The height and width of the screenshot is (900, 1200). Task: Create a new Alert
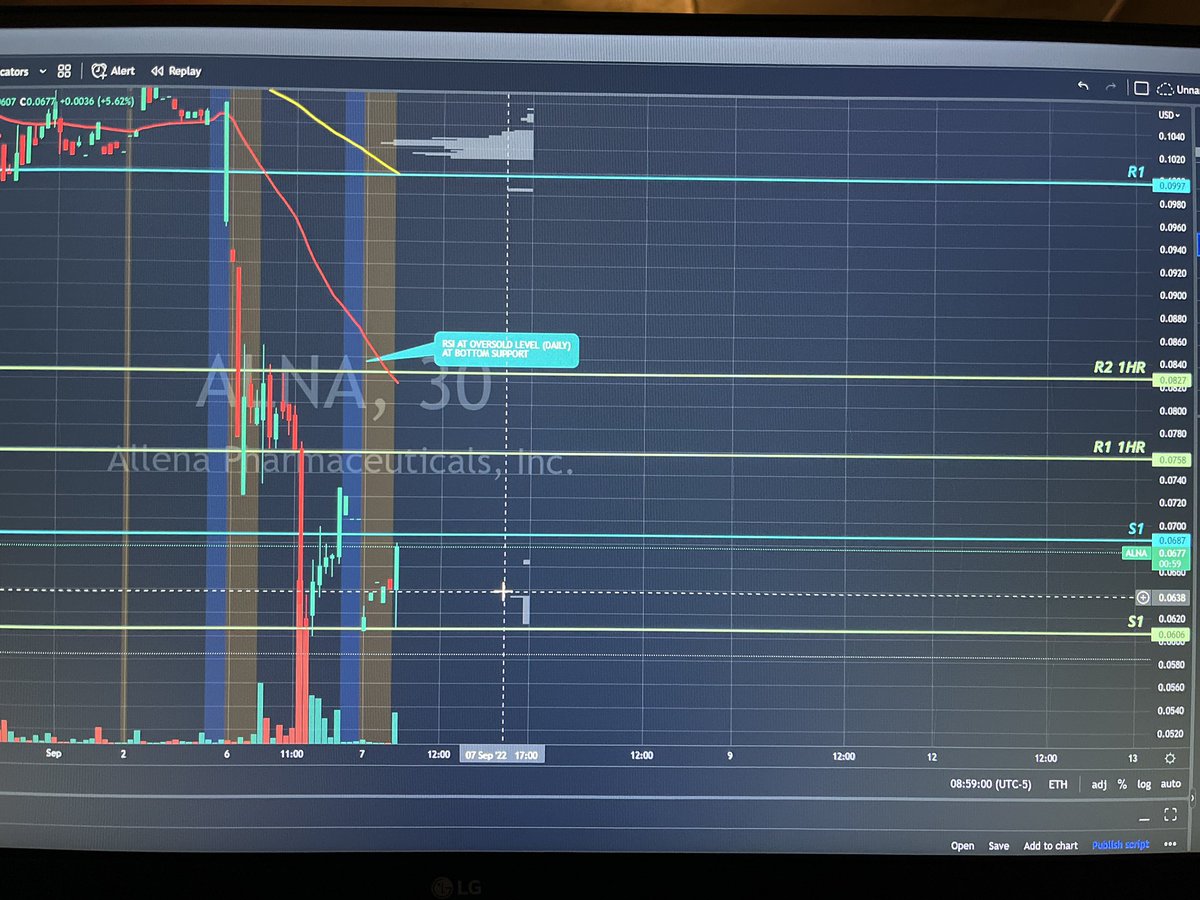113,72
